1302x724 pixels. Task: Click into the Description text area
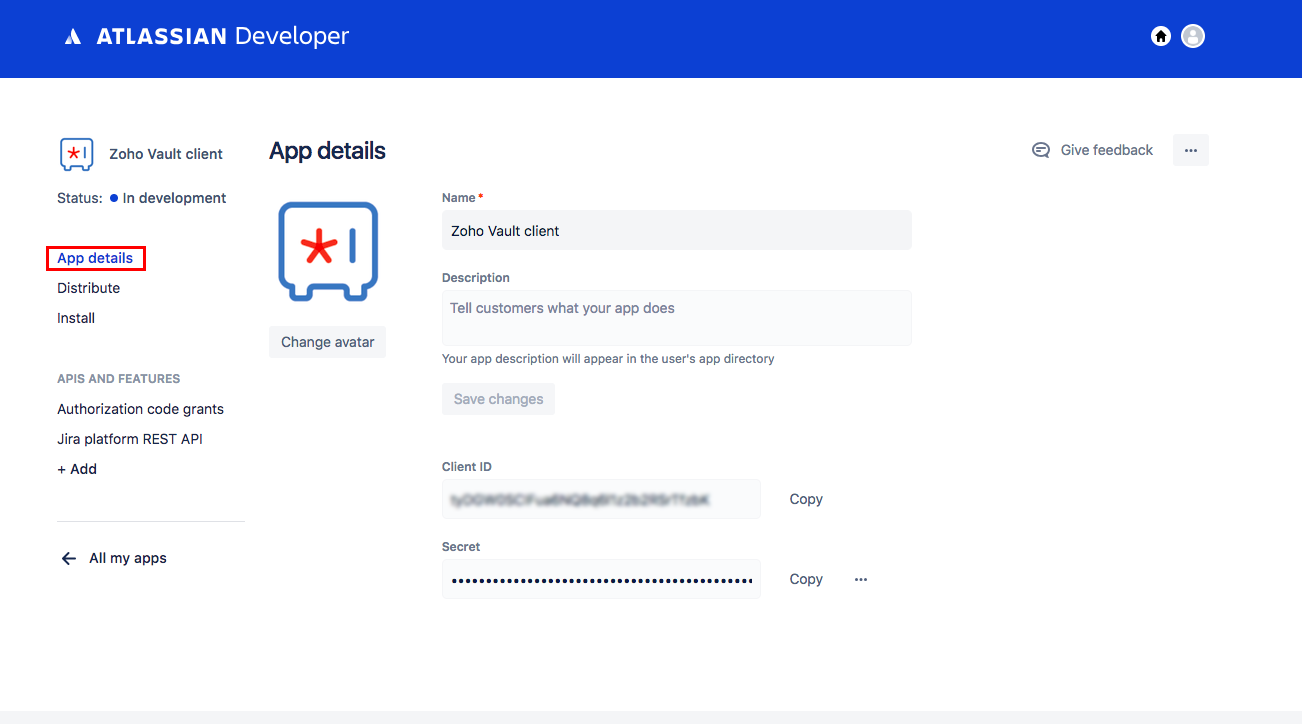pyautogui.click(x=677, y=318)
